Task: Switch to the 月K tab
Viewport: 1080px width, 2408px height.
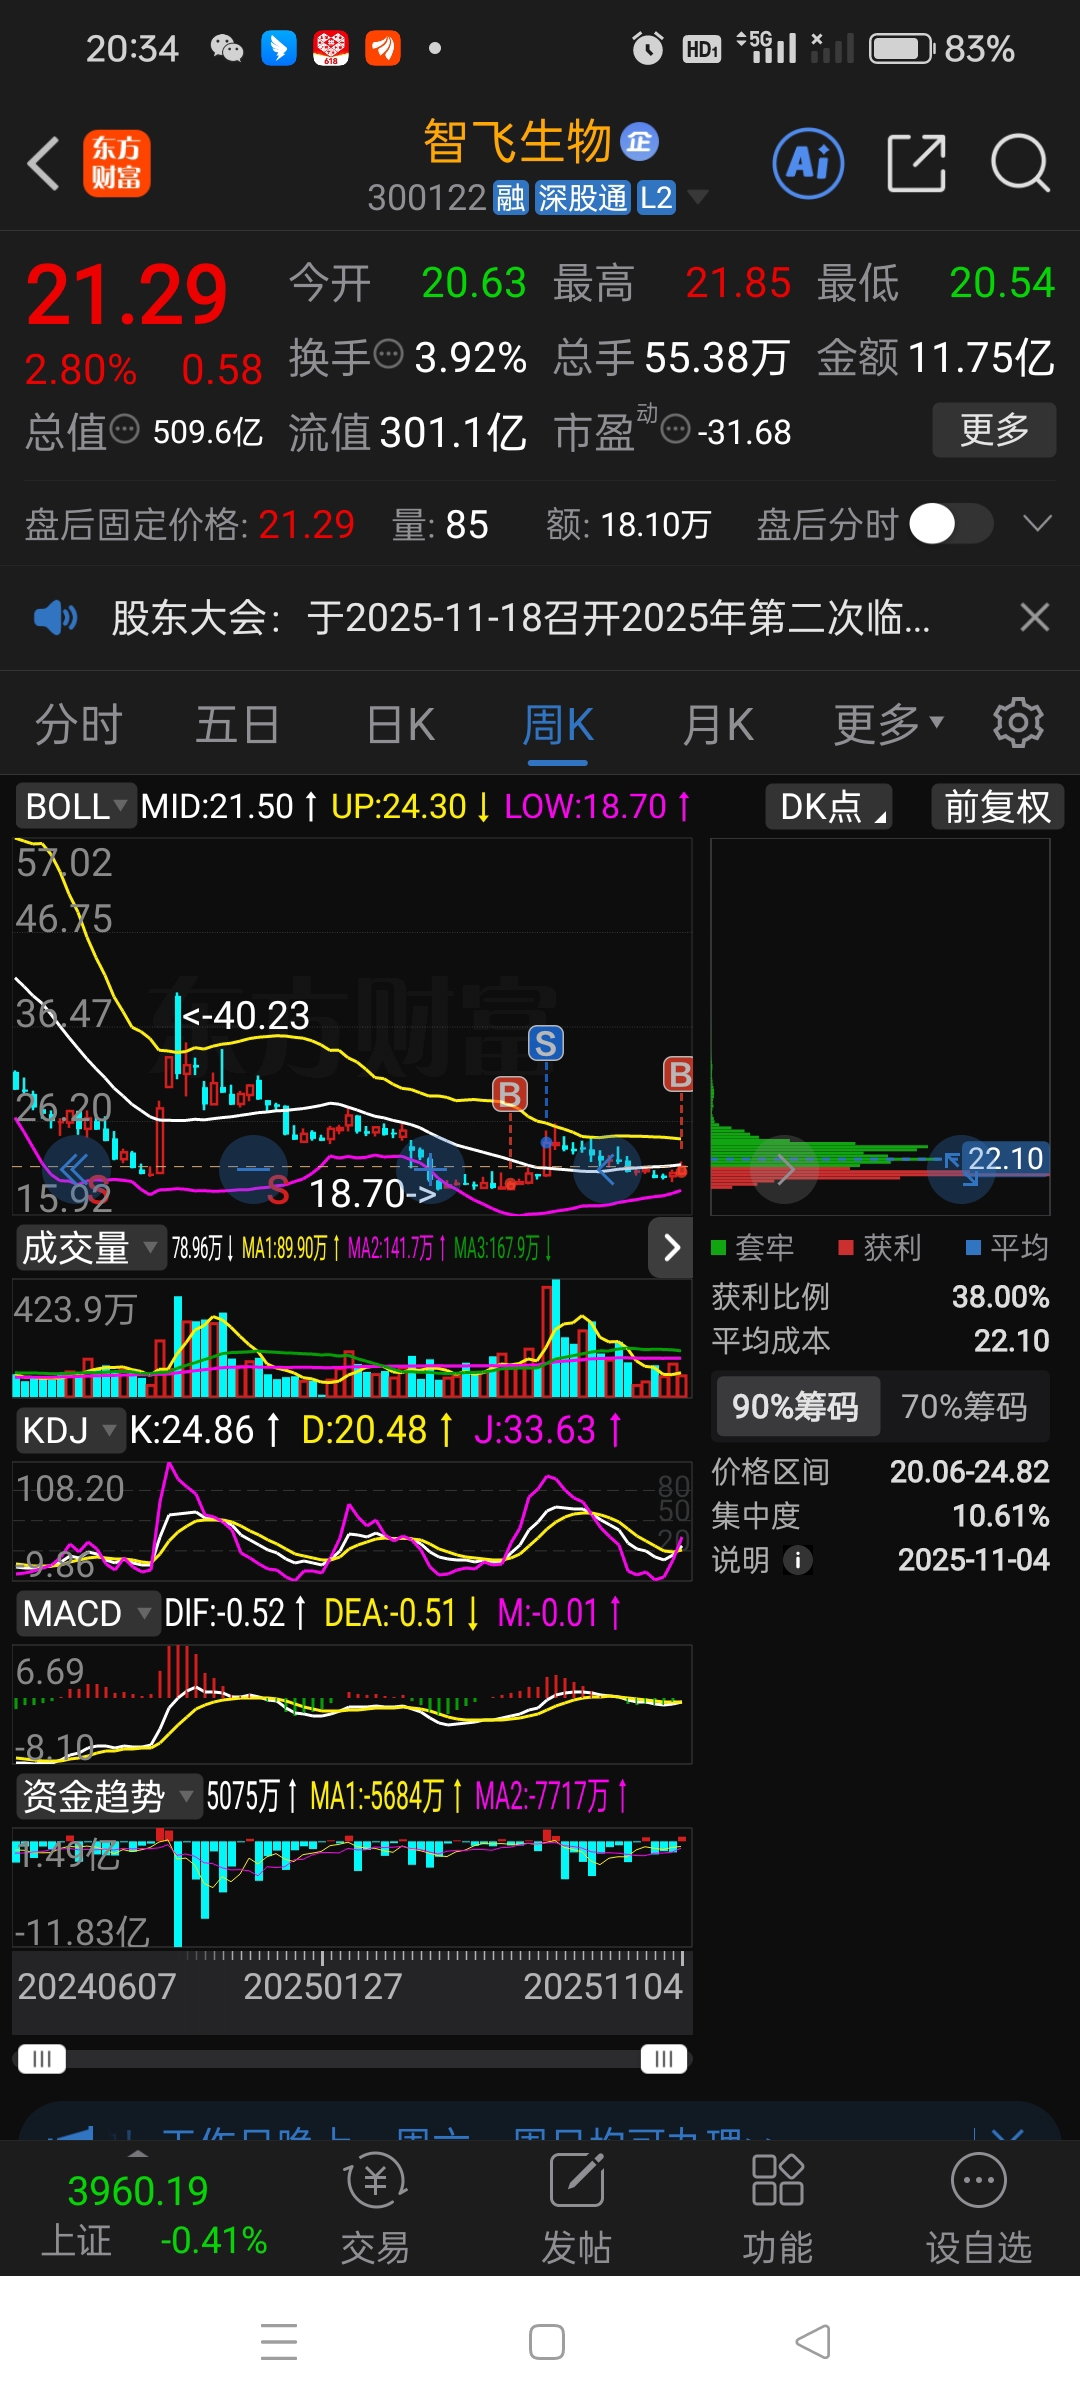Action: 718,724
